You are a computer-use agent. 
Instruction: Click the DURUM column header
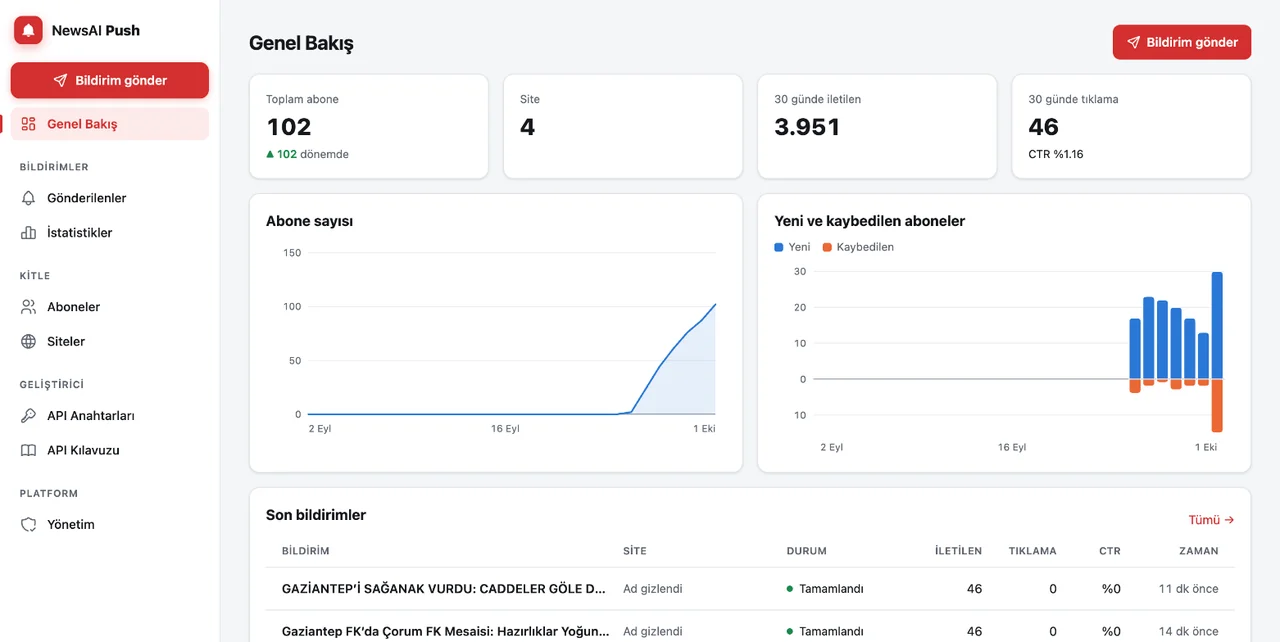point(807,551)
